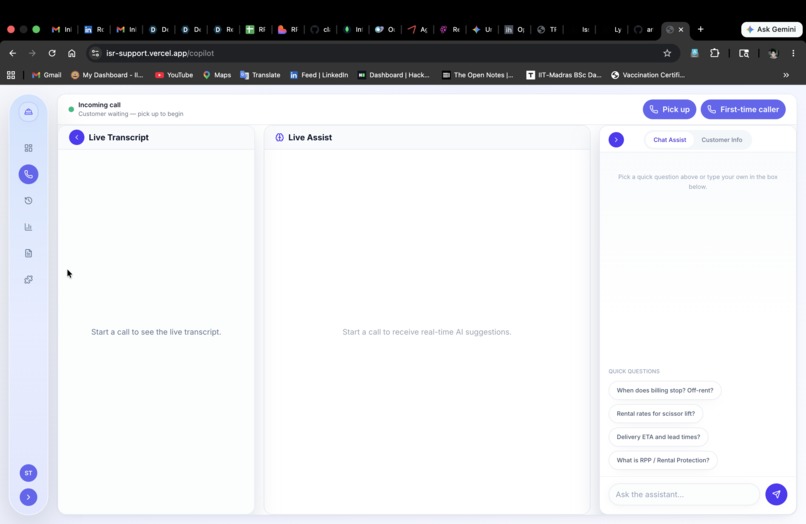This screenshot has height=524, width=806.
Task: Open the YouTube bookmark
Action: [x=174, y=75]
